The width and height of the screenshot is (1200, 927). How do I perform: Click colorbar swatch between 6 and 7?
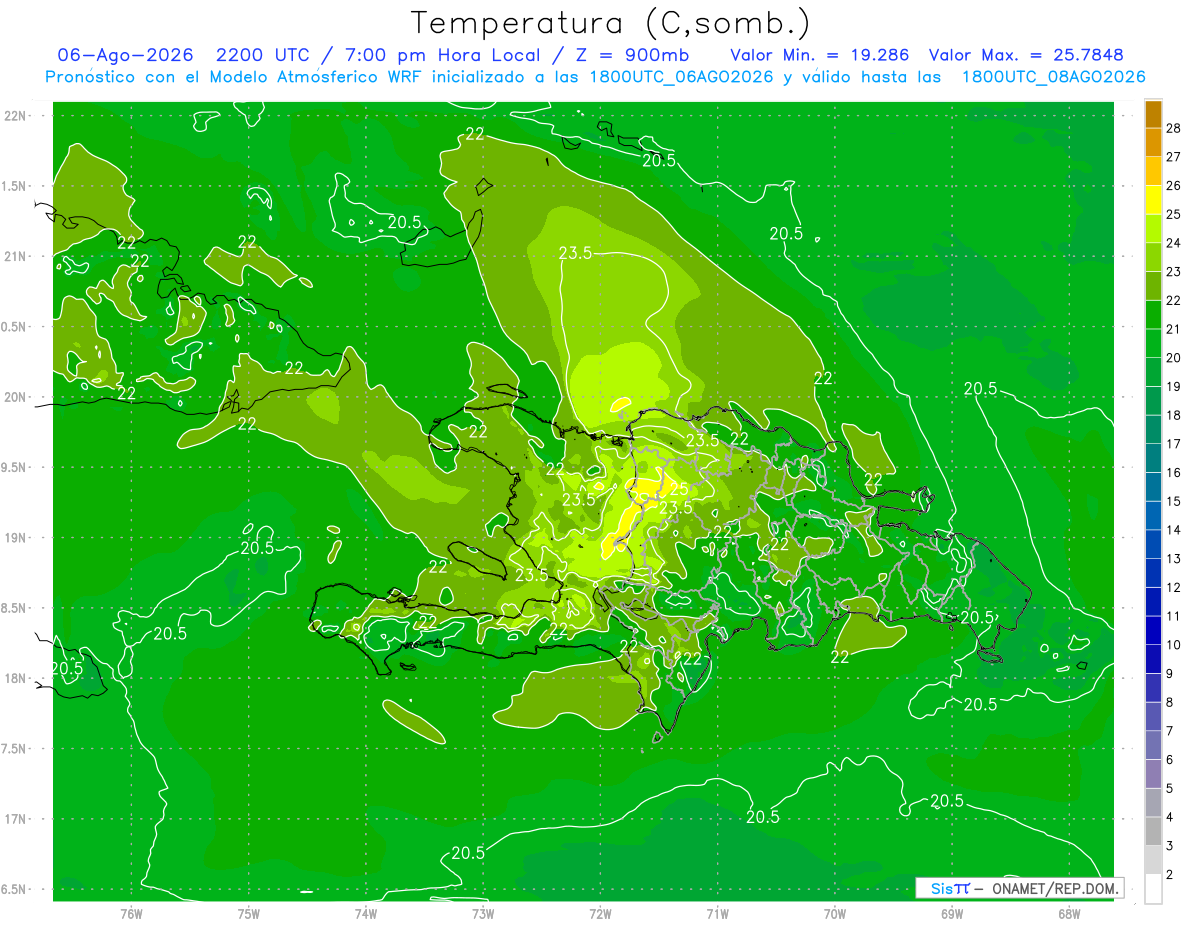[x=1153, y=745]
